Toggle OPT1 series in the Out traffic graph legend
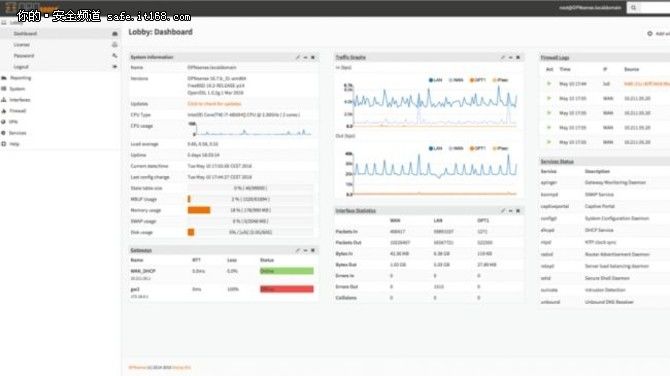 pos(478,148)
